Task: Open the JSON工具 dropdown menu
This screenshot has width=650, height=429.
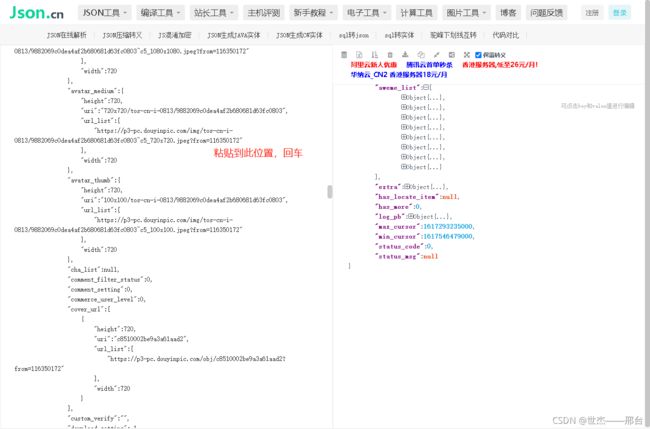Action: point(104,13)
